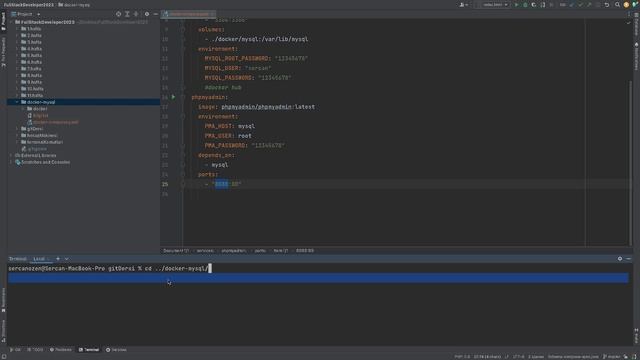Run the selected configuration
This screenshot has height=360, width=640.
coord(516,5)
